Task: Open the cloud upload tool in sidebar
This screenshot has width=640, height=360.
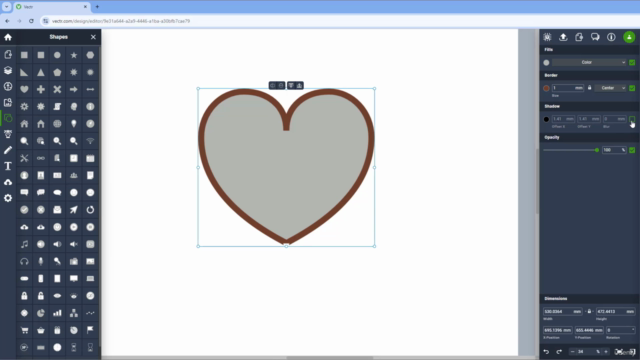Action: coord(8,182)
